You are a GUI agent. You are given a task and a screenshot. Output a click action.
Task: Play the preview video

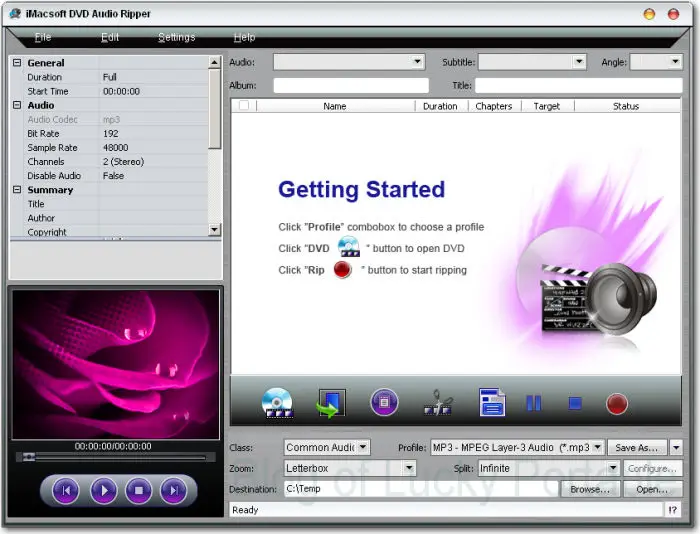[104, 490]
